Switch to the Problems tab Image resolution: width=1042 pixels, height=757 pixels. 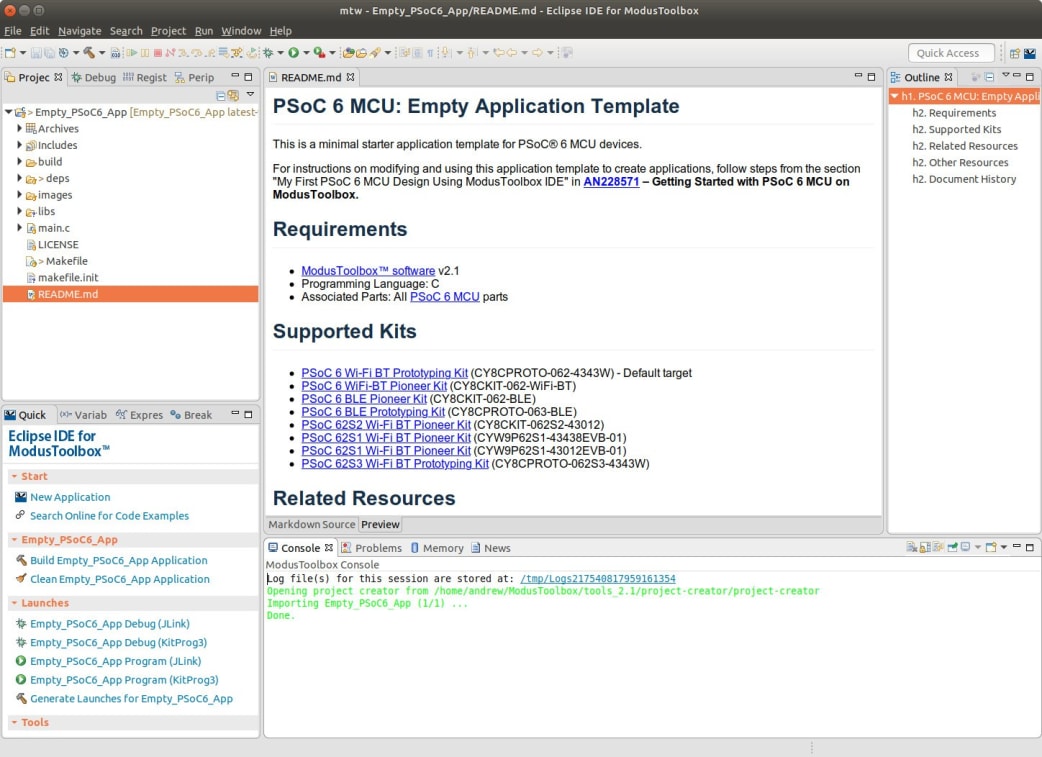371,548
